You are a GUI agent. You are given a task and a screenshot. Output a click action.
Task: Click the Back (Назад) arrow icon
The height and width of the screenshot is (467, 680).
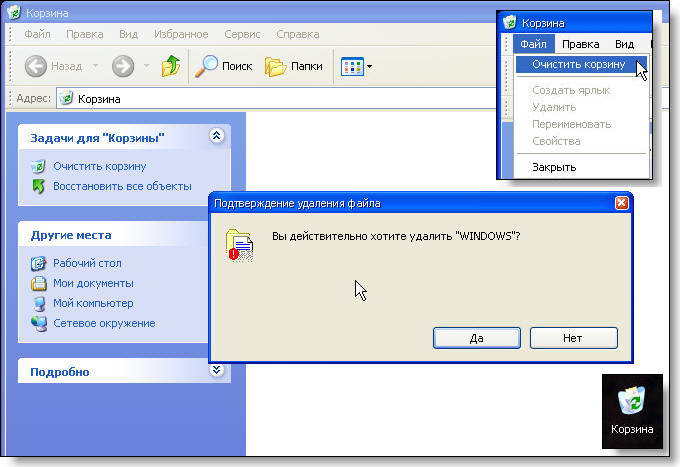36,66
